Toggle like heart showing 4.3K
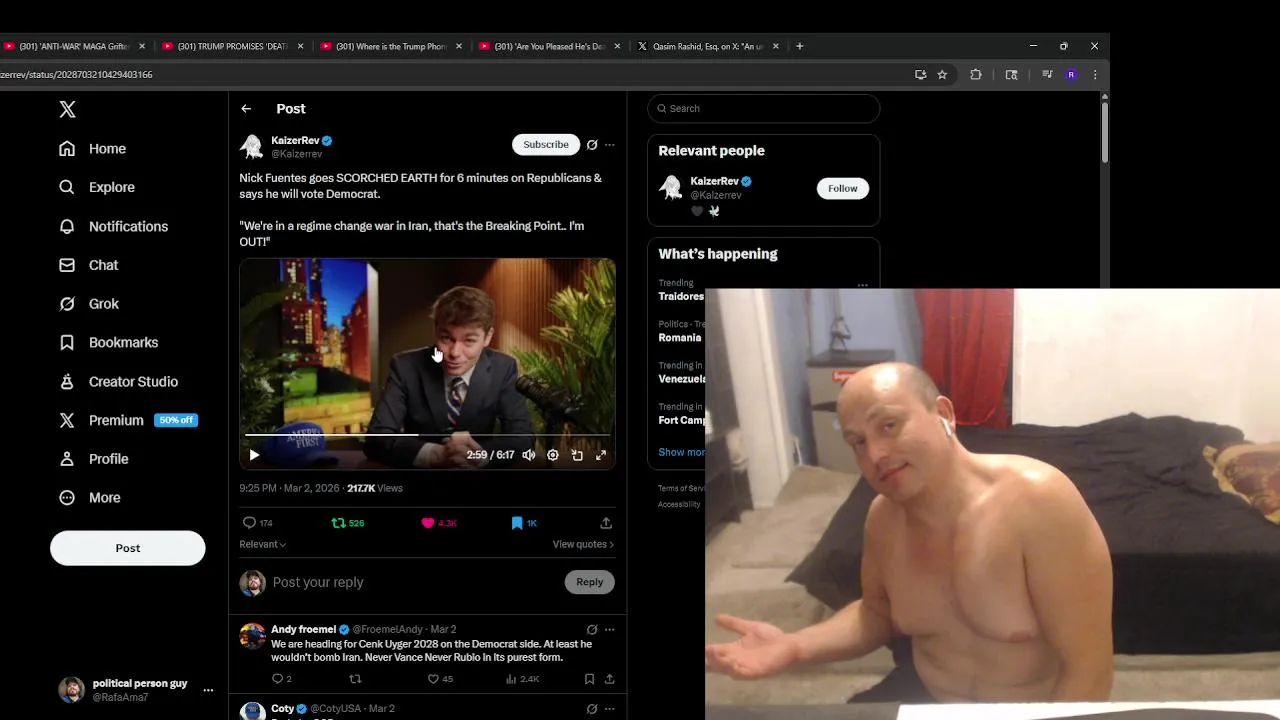Image resolution: width=1280 pixels, height=720 pixels. coord(439,523)
